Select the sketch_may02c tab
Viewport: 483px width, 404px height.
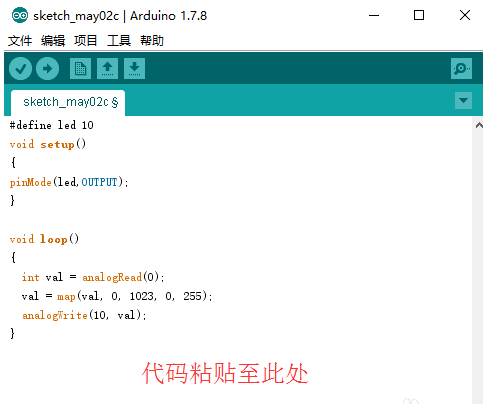68,102
